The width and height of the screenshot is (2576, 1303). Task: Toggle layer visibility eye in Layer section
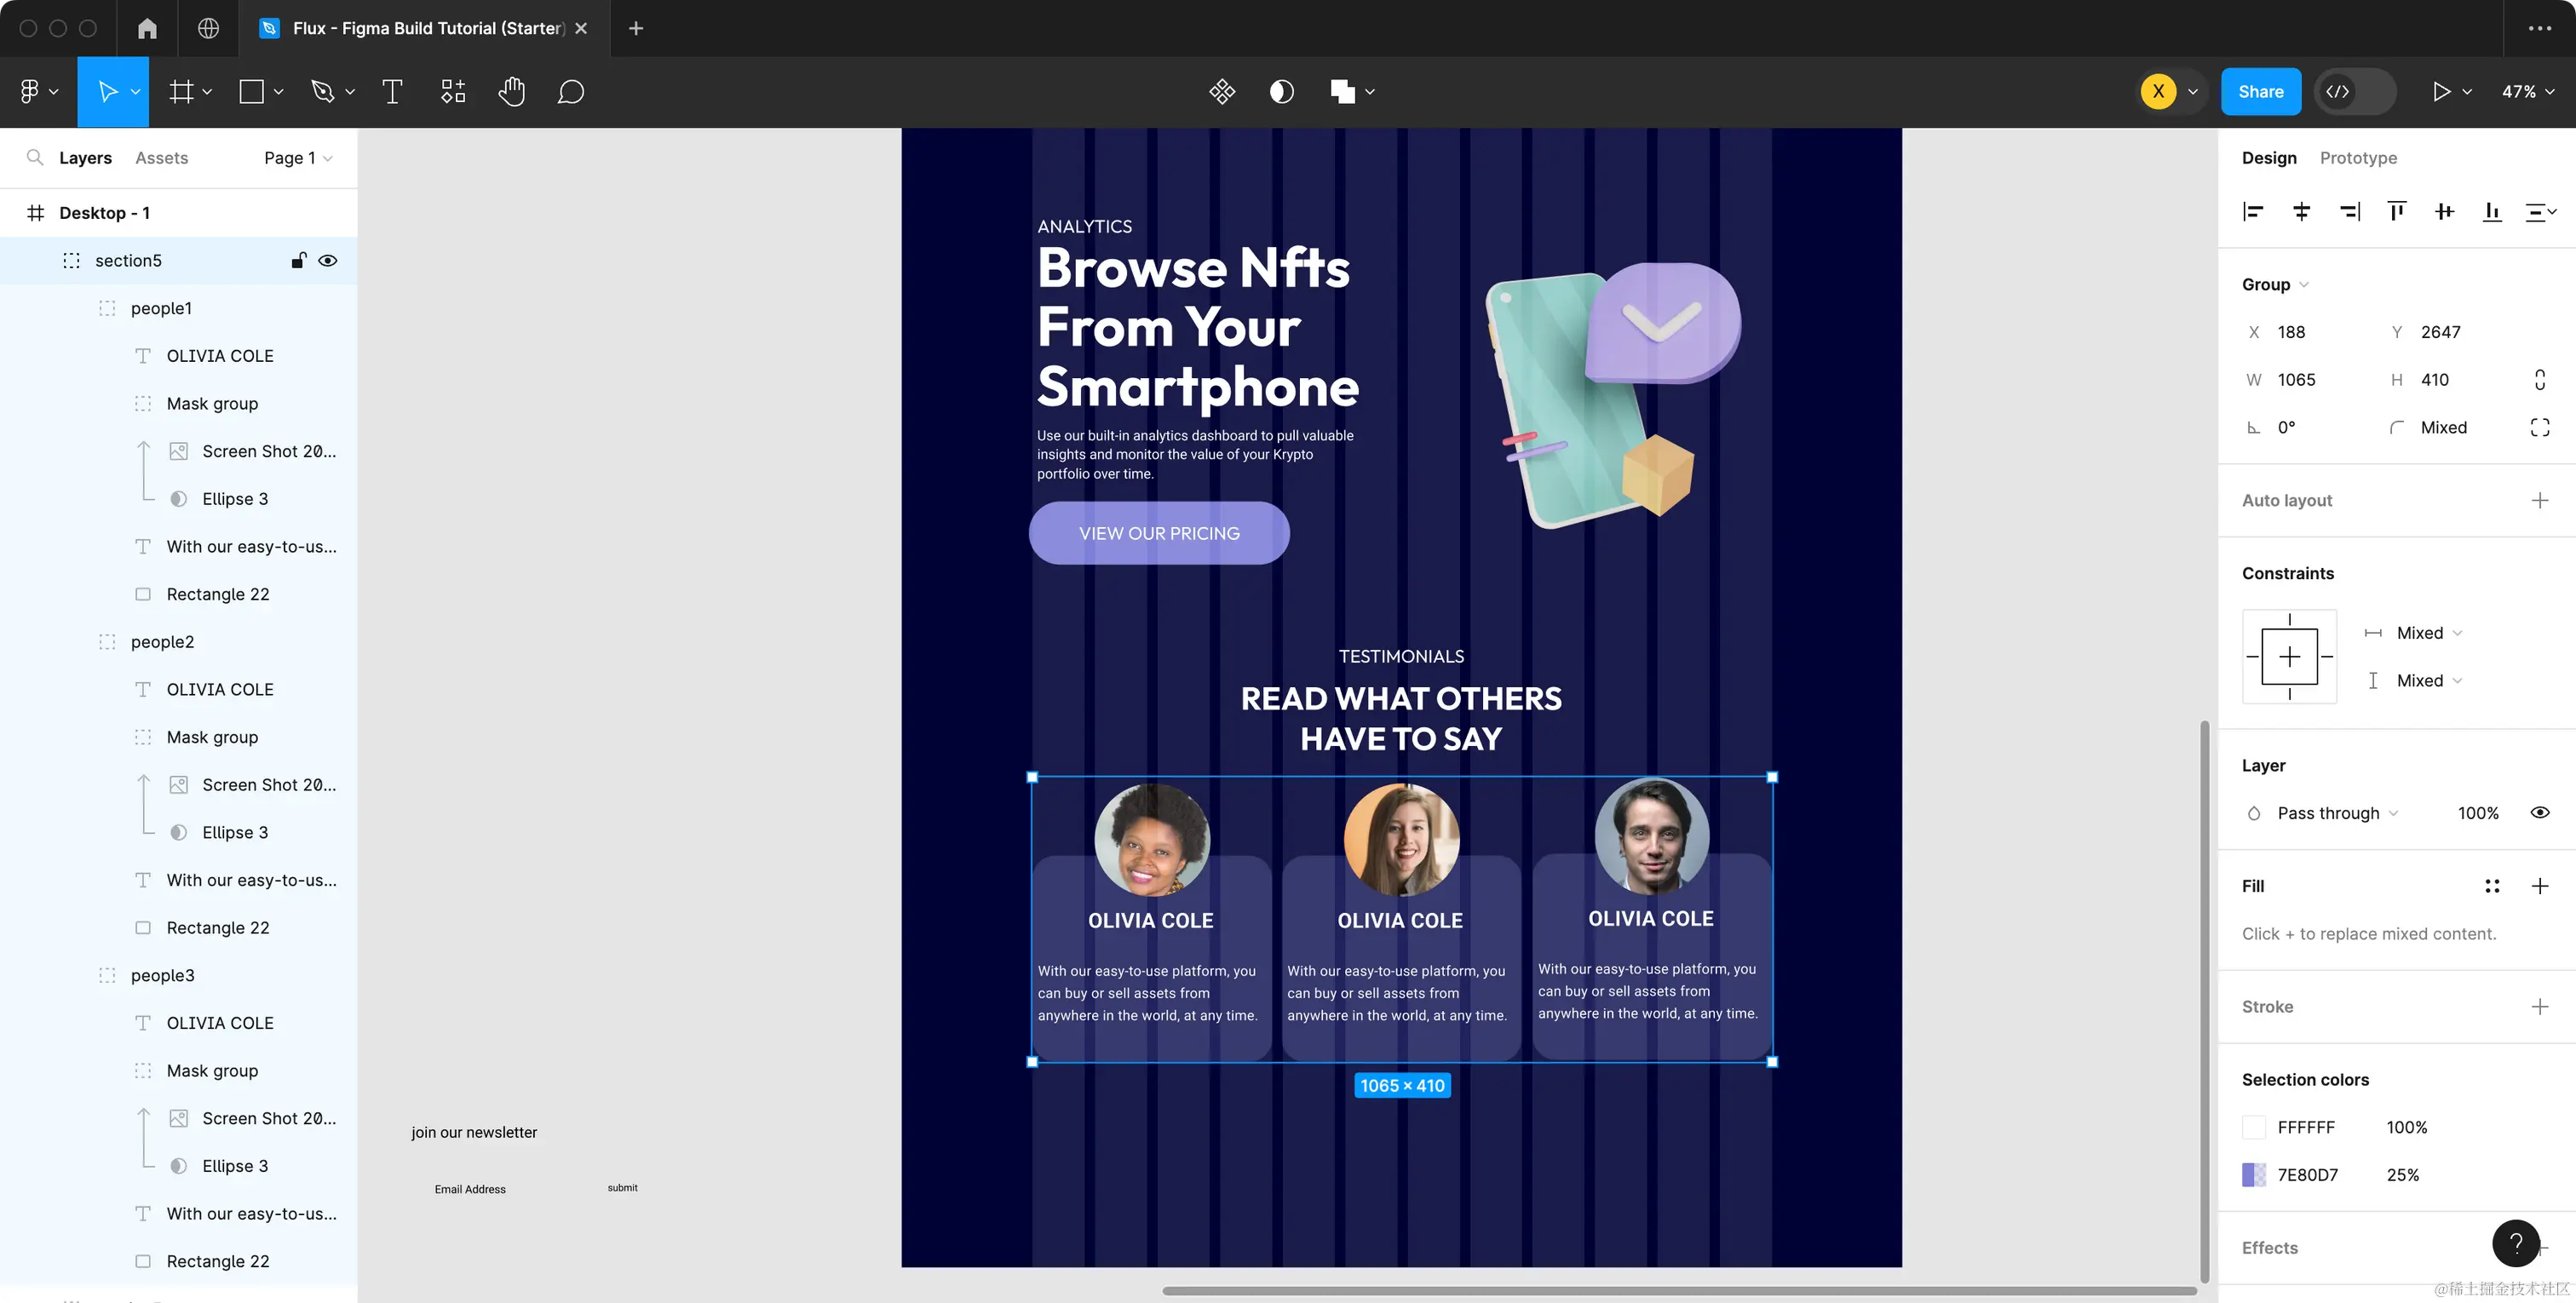click(x=2539, y=813)
